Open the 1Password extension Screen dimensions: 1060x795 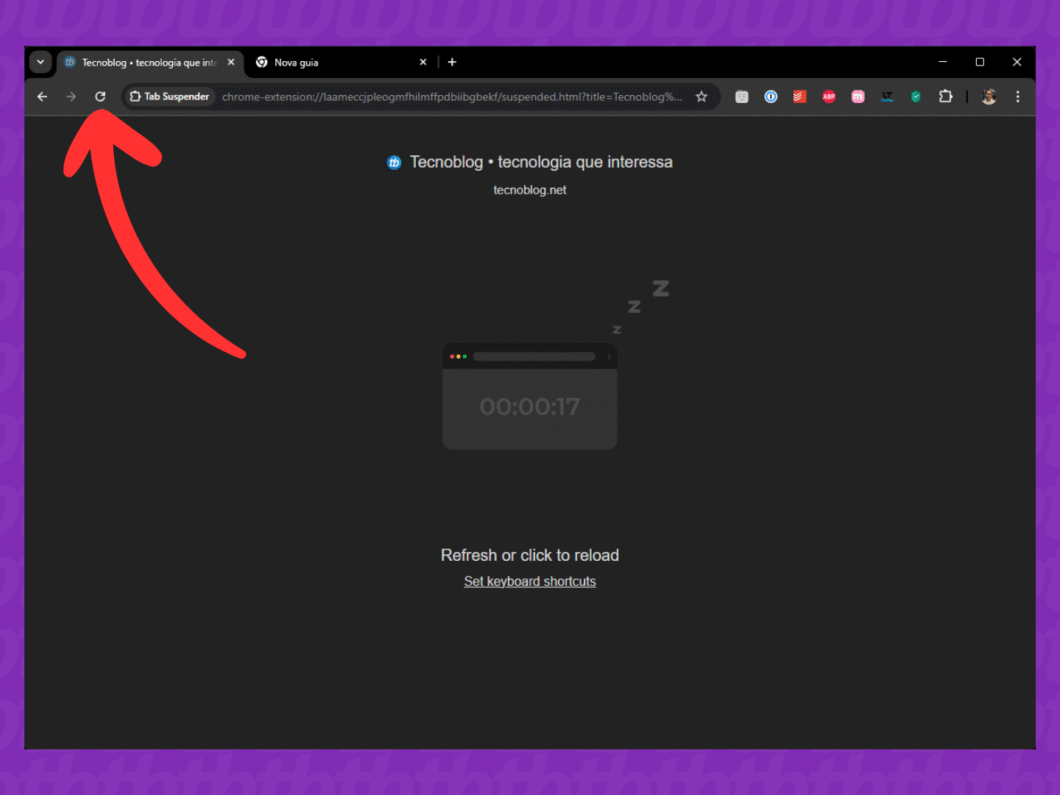click(771, 97)
